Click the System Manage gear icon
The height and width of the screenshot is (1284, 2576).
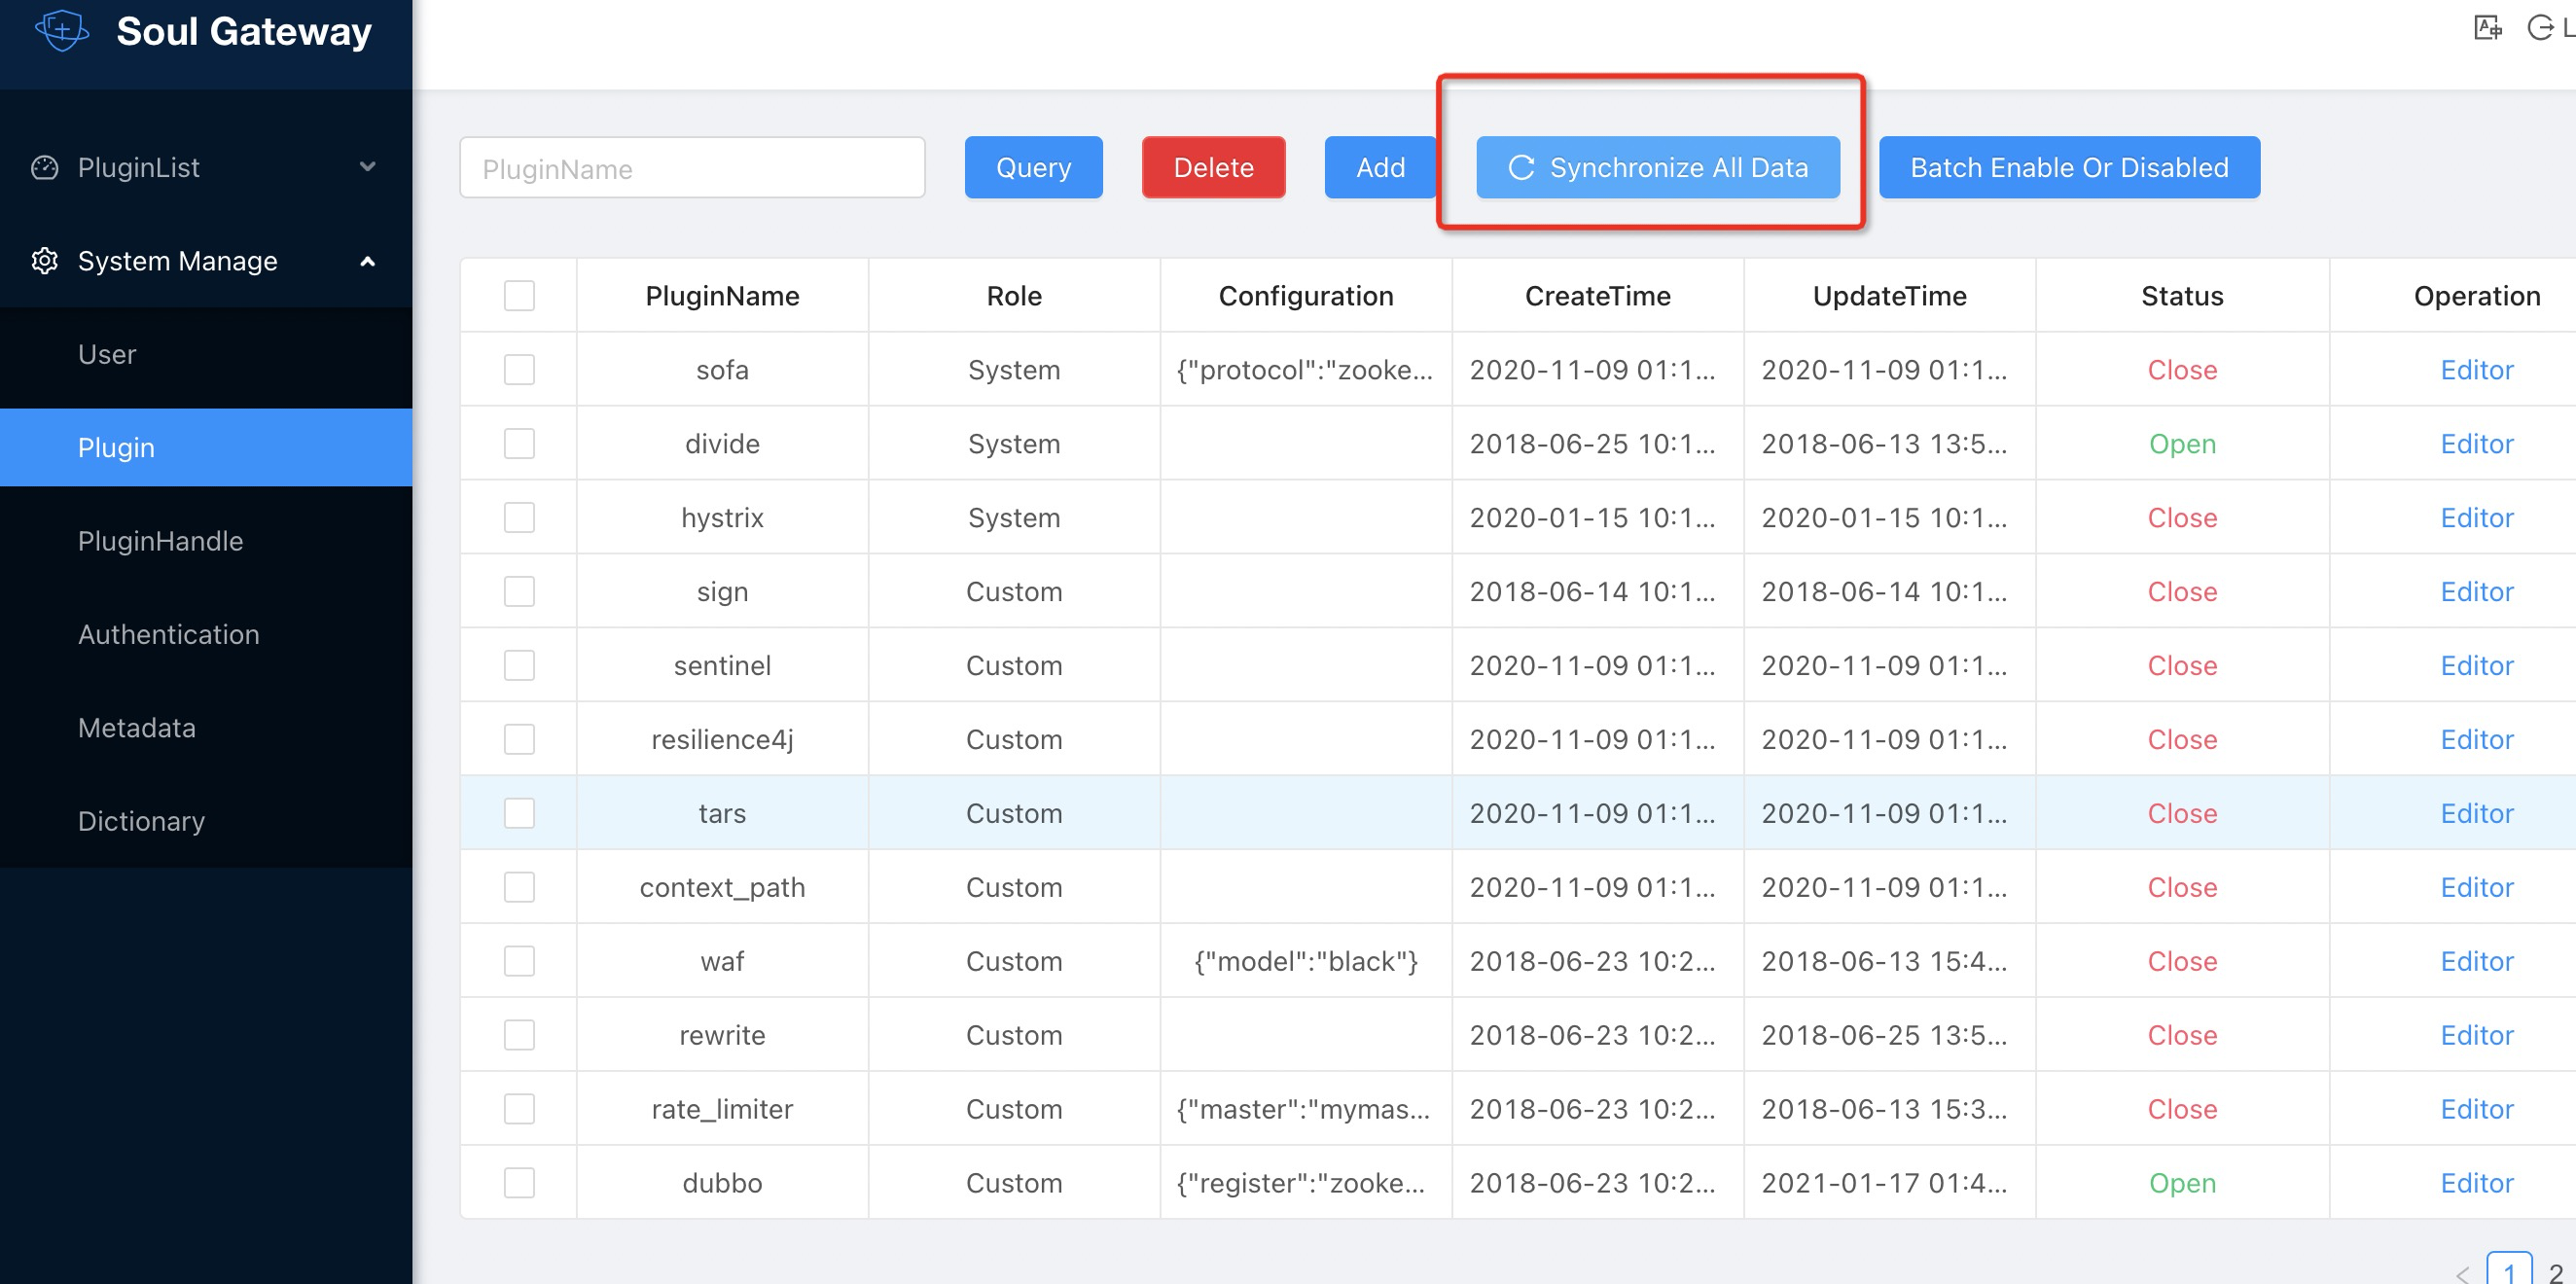(45, 261)
